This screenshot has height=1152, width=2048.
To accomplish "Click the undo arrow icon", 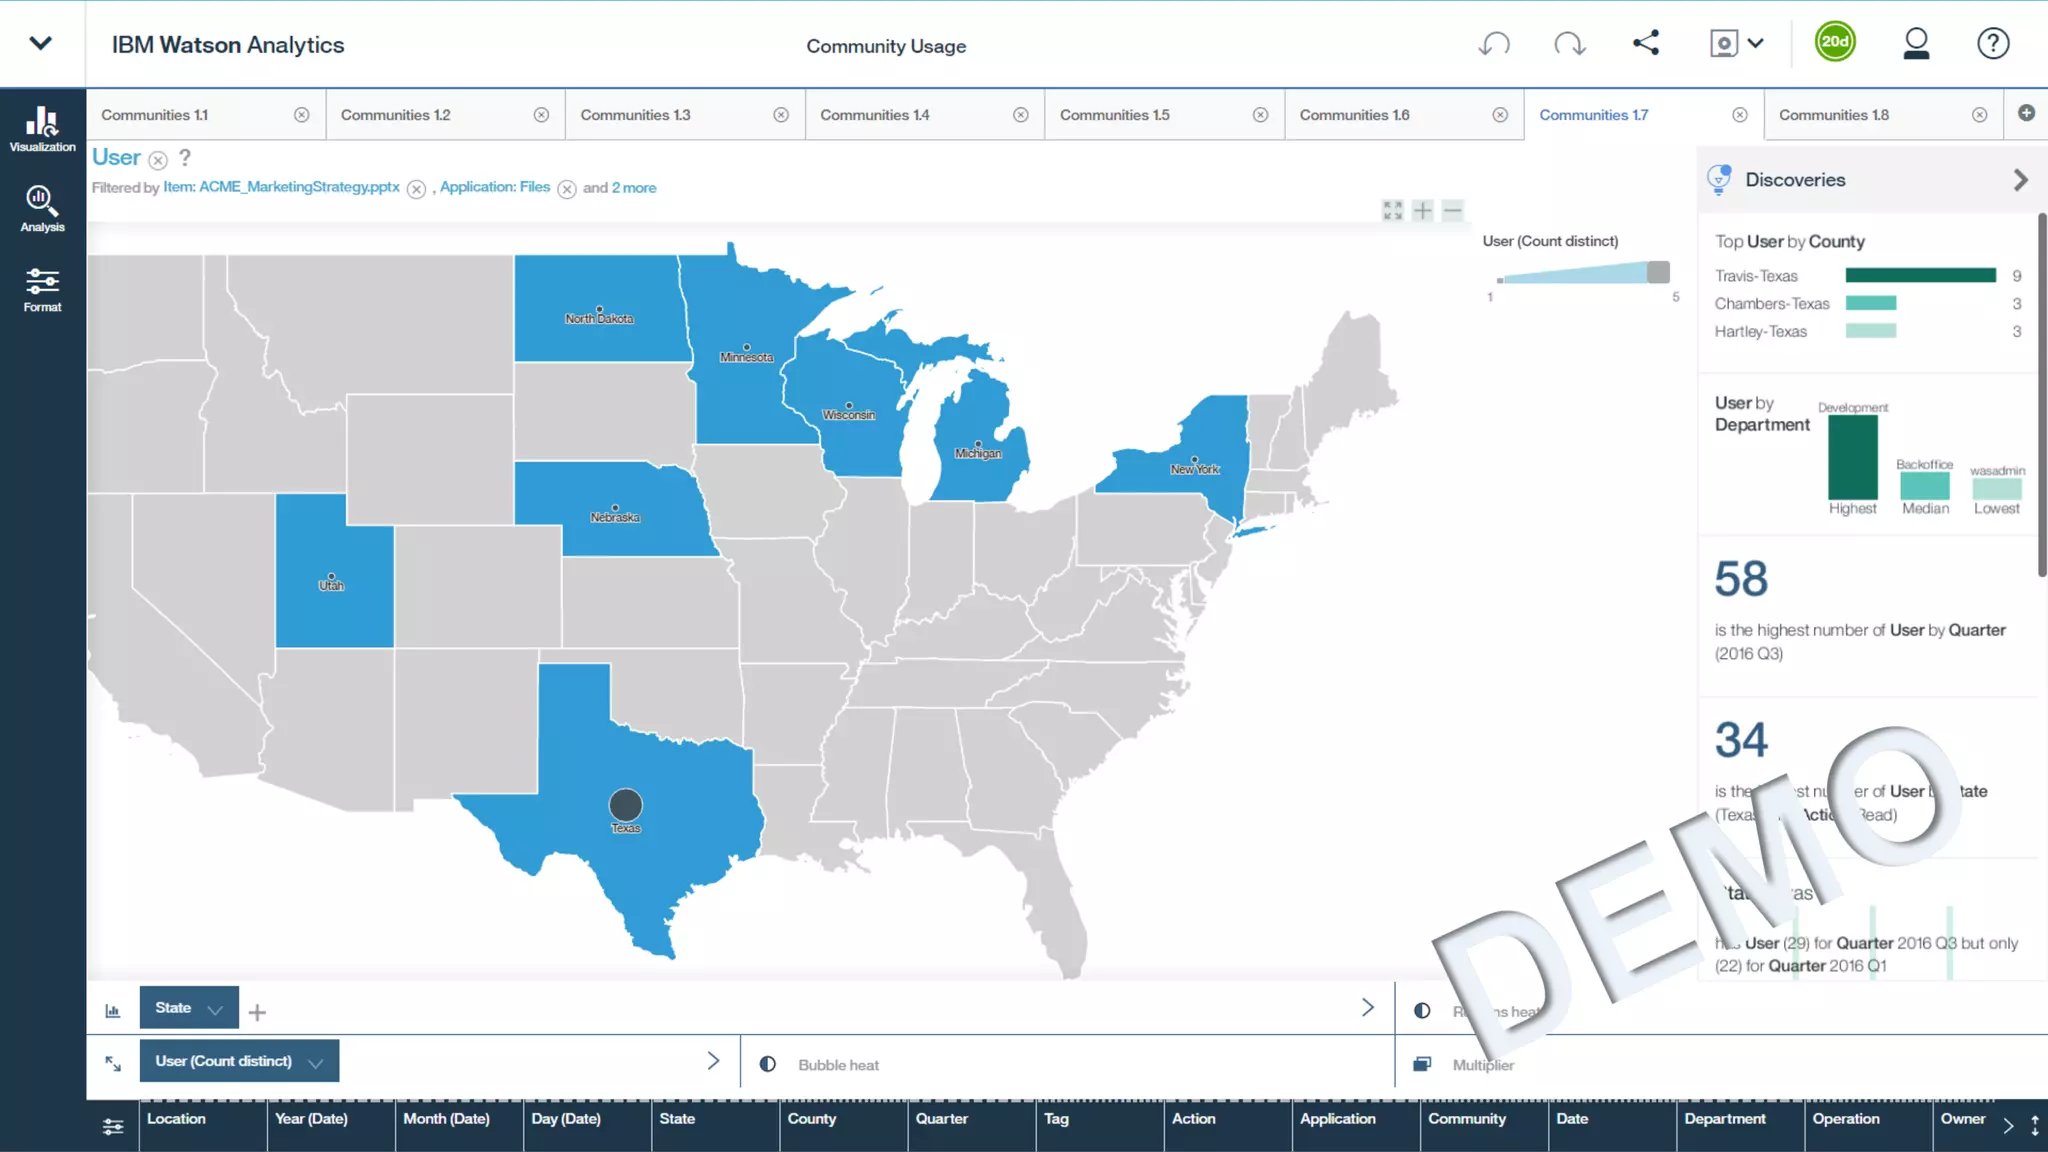I will (x=1494, y=44).
